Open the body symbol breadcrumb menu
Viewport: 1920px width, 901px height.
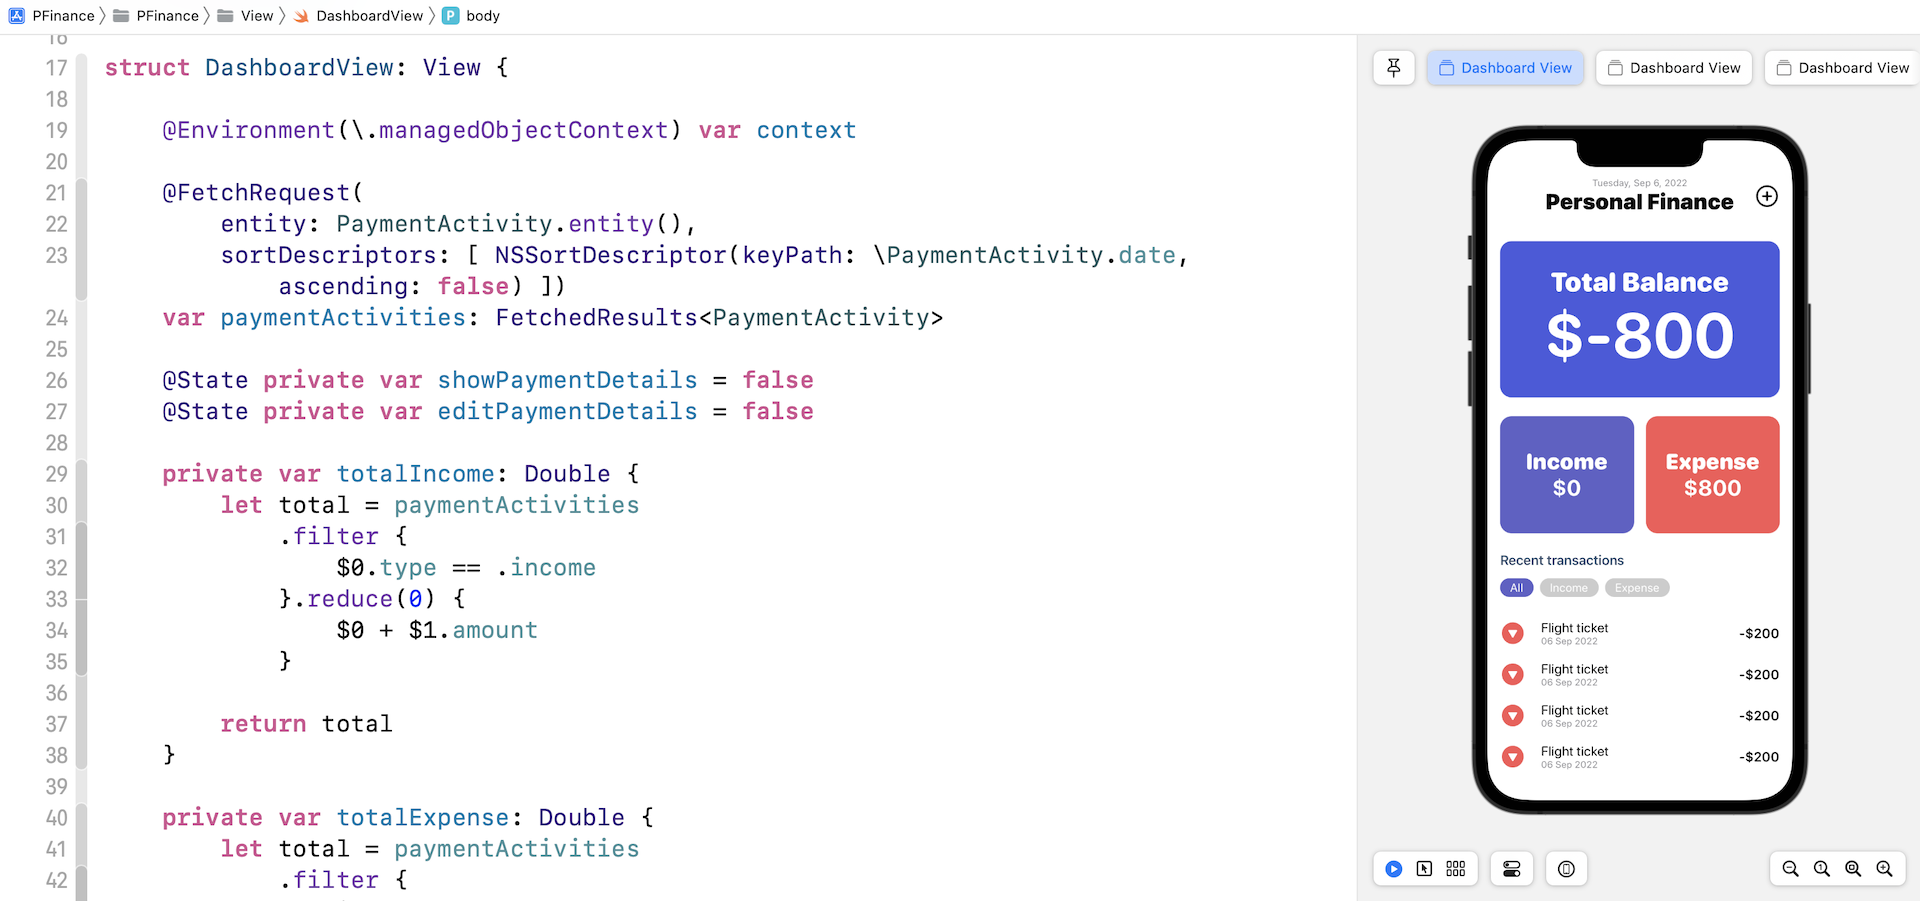(482, 16)
